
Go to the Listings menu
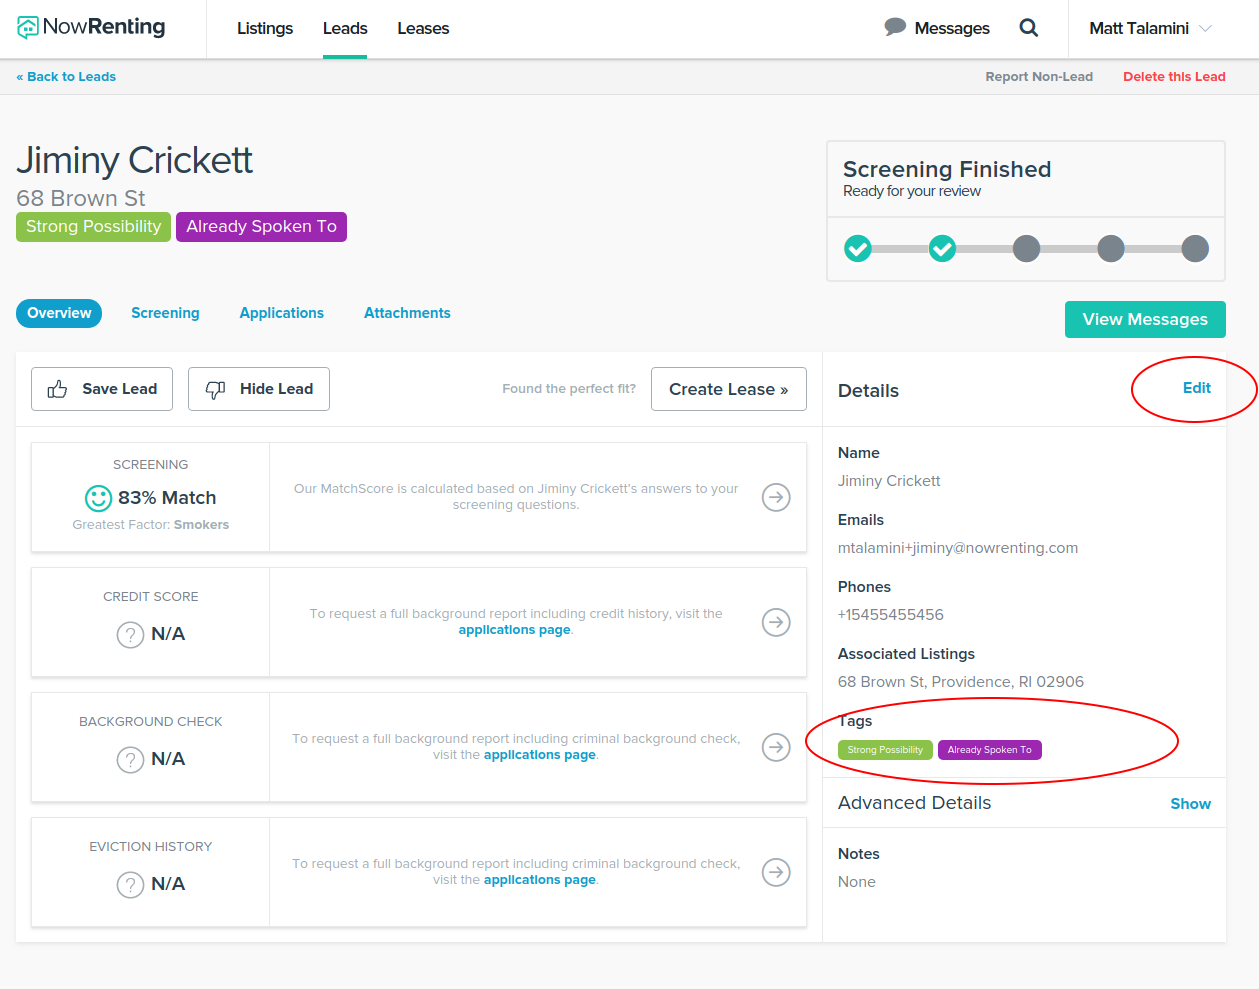click(x=265, y=28)
